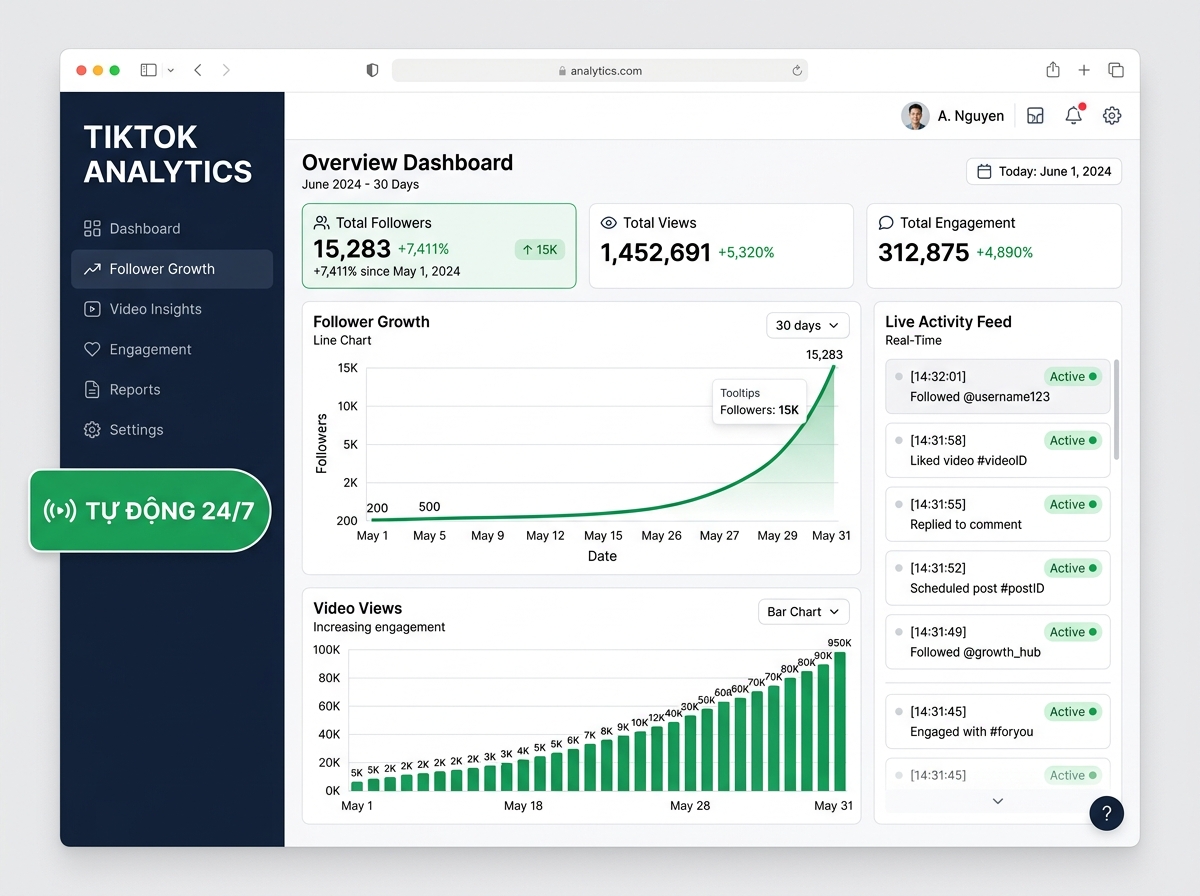Click the broadcast icon in TỰ ĐỘNG badge
The height and width of the screenshot is (896, 1200).
[60, 510]
